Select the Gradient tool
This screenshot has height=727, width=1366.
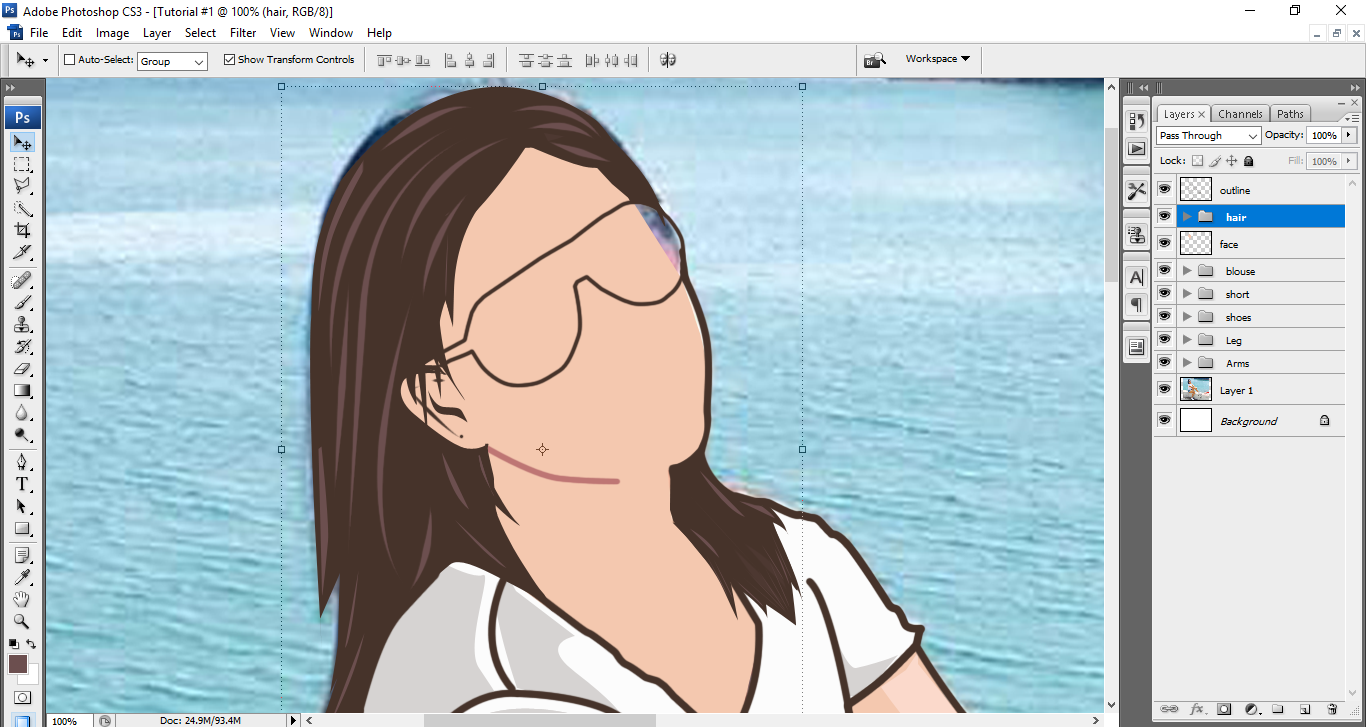pos(22,391)
